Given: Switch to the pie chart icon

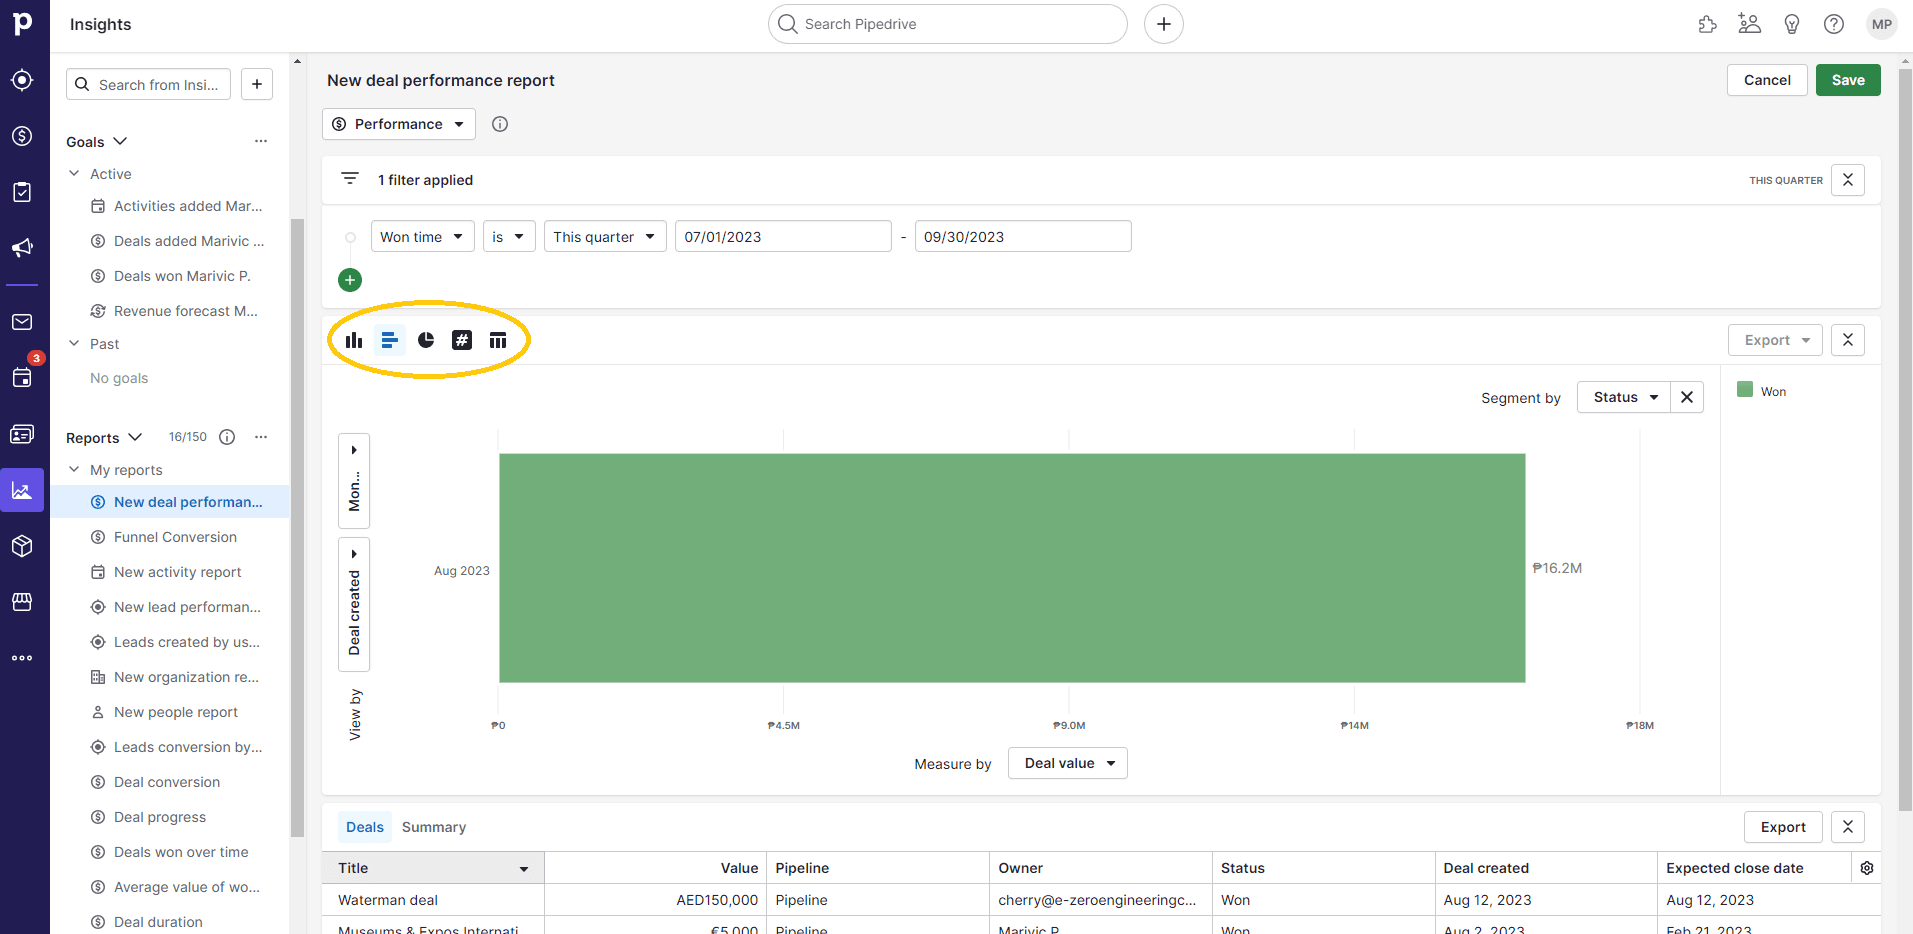Looking at the screenshot, I should [x=426, y=340].
